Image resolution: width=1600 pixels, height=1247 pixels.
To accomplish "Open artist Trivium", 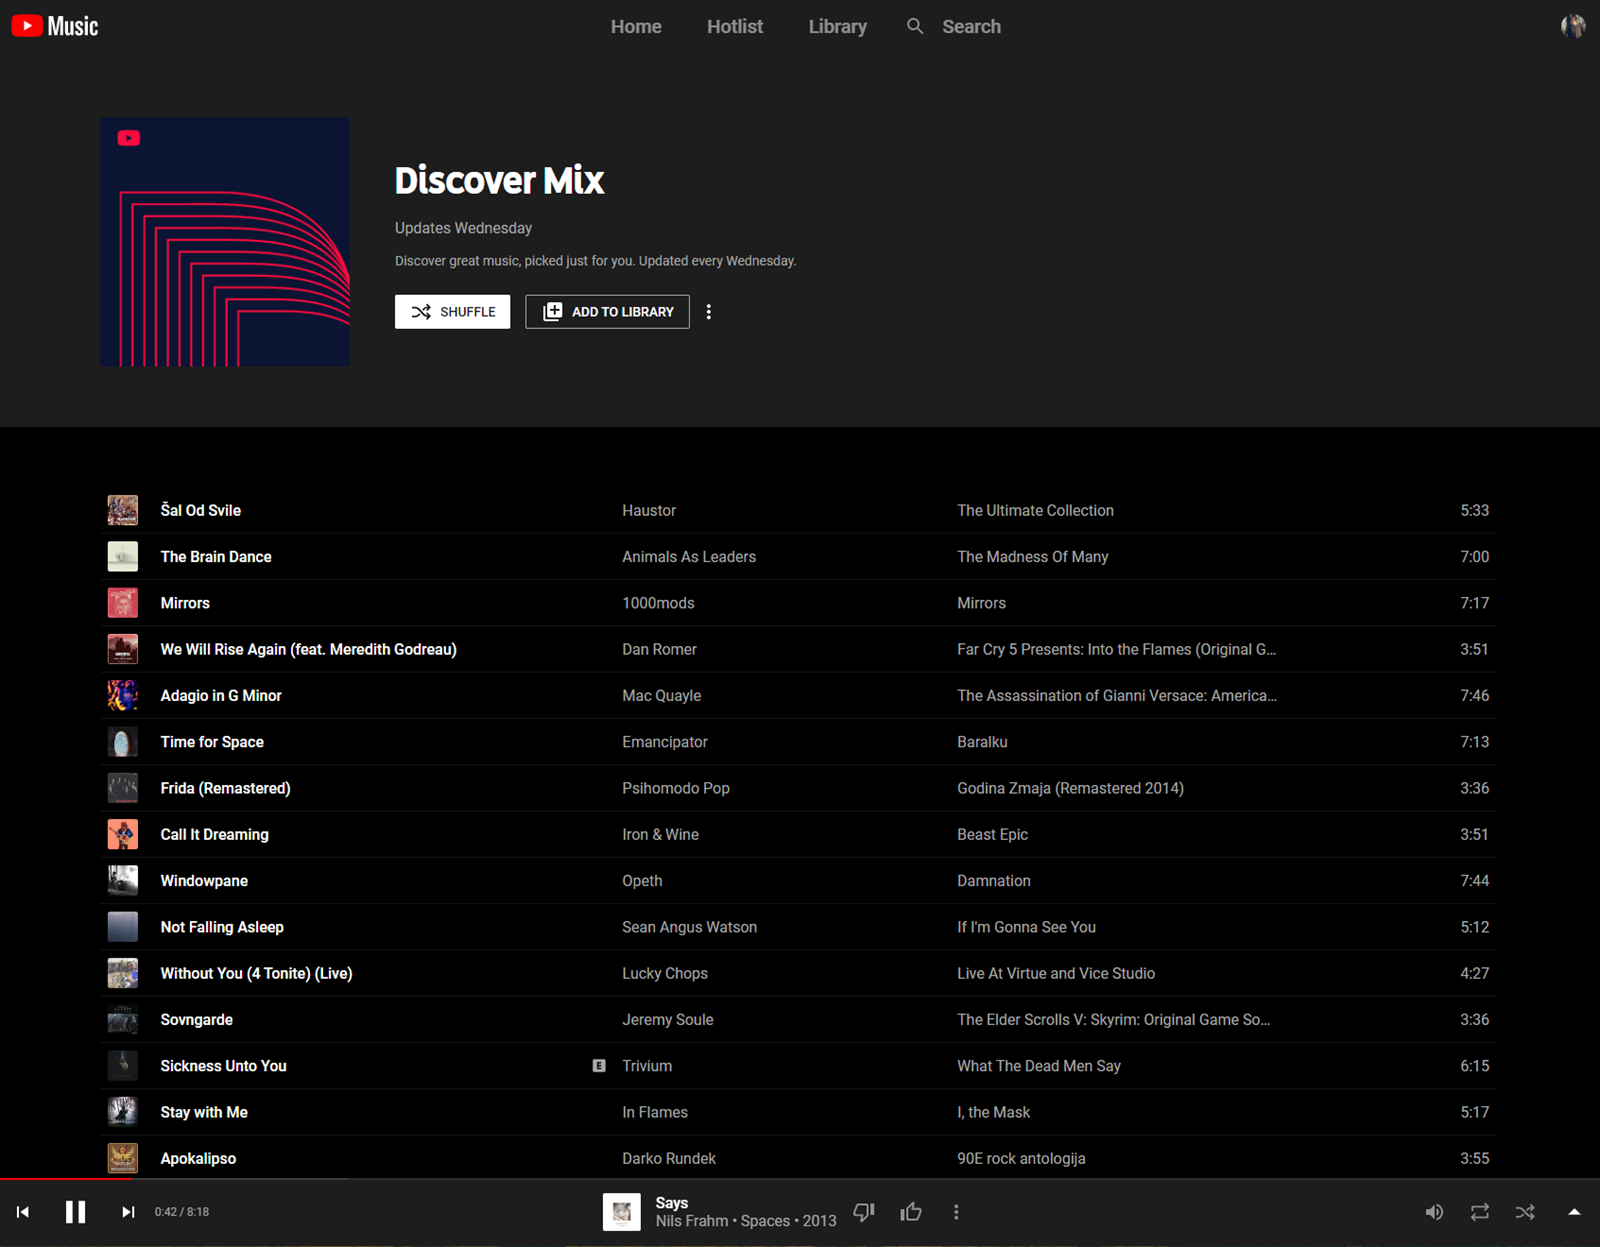I will (x=647, y=1066).
